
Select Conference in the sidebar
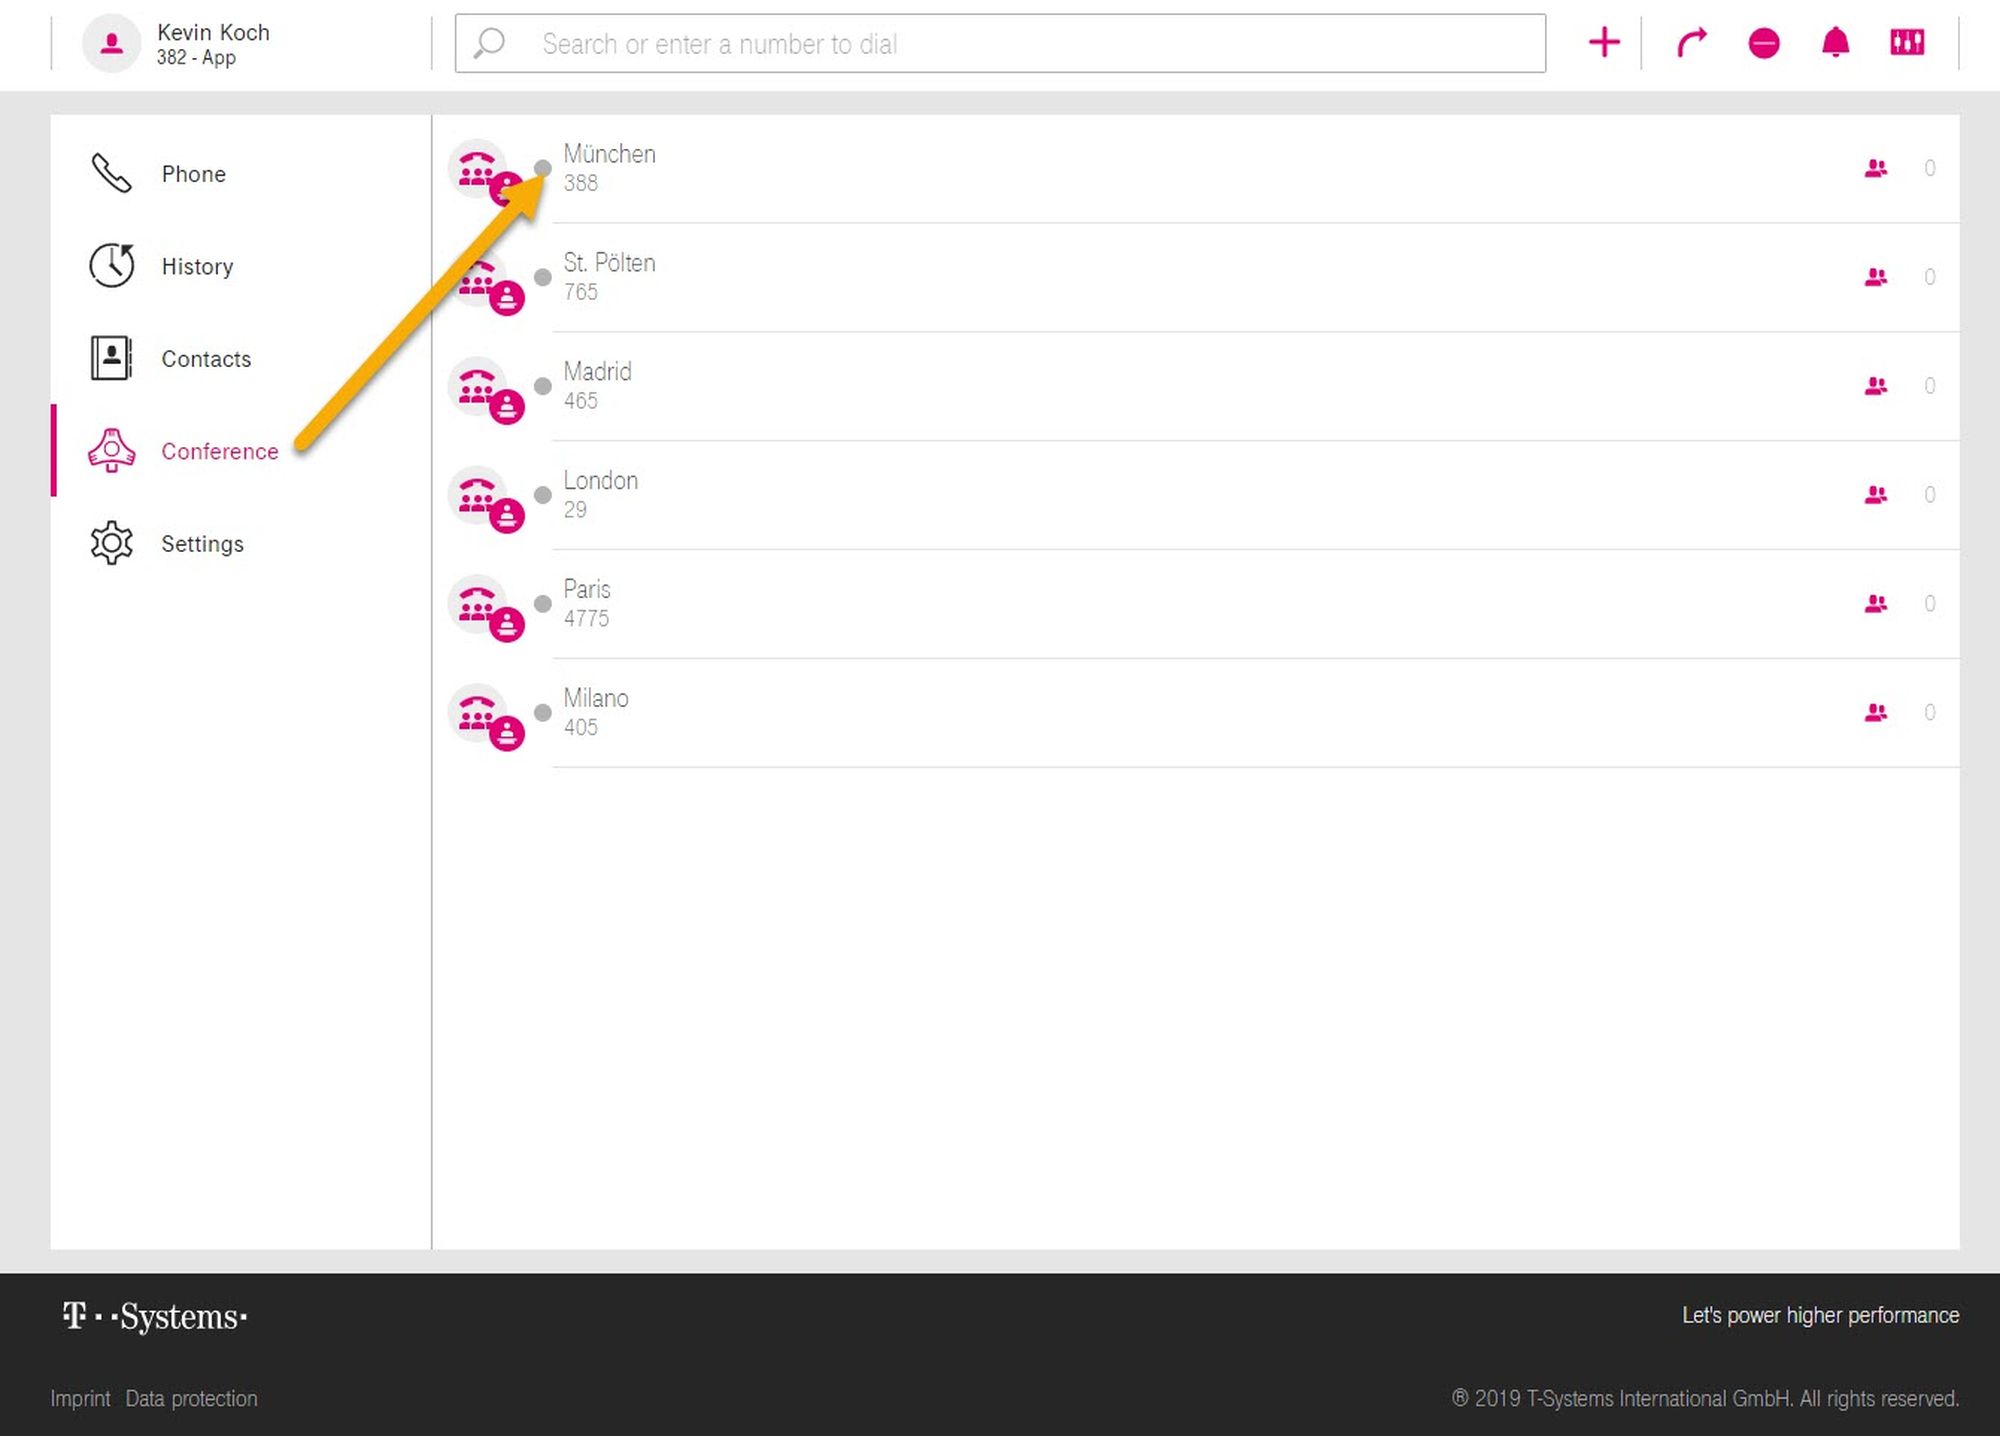219,451
